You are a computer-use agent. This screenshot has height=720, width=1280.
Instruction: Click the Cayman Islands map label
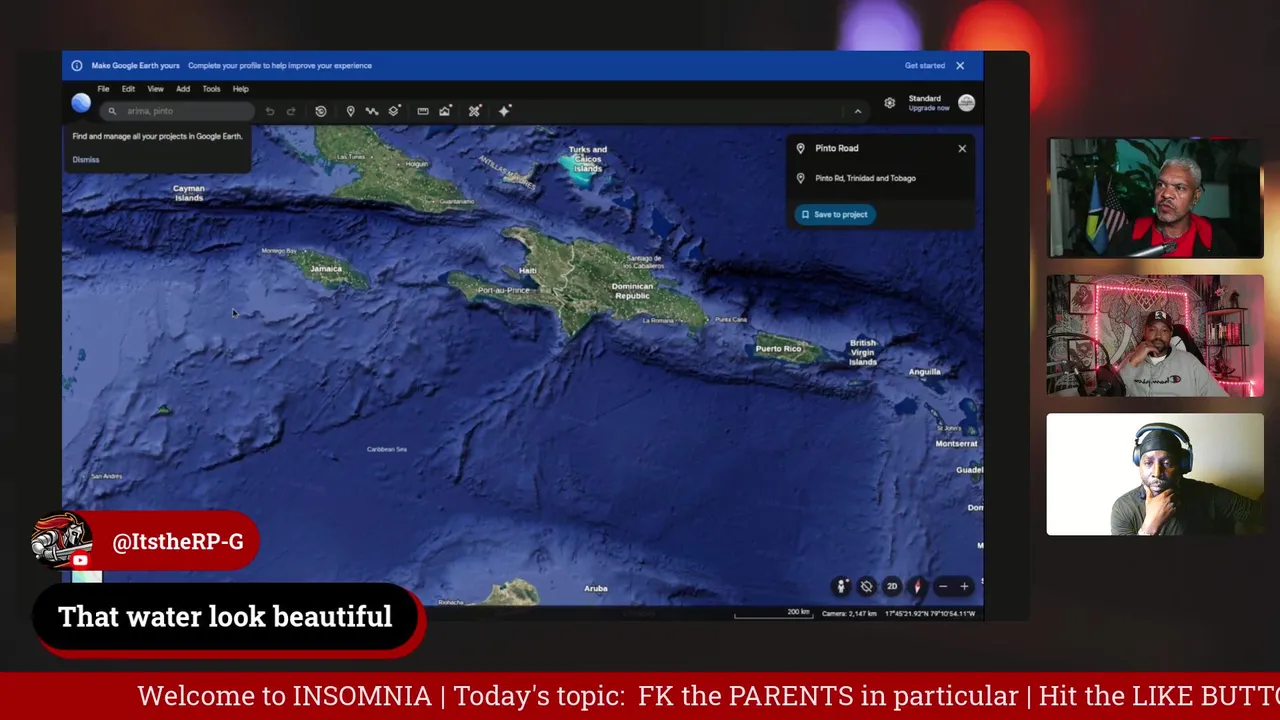(x=189, y=193)
